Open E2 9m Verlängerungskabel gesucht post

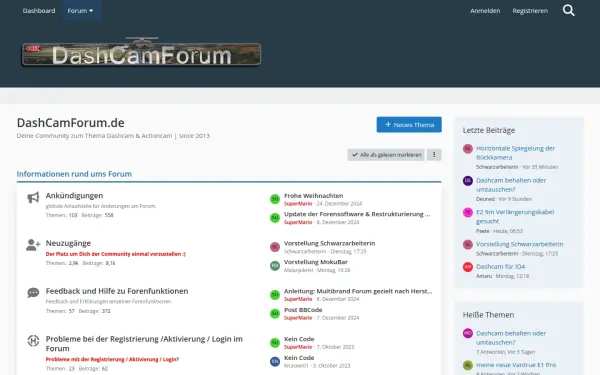515,217
